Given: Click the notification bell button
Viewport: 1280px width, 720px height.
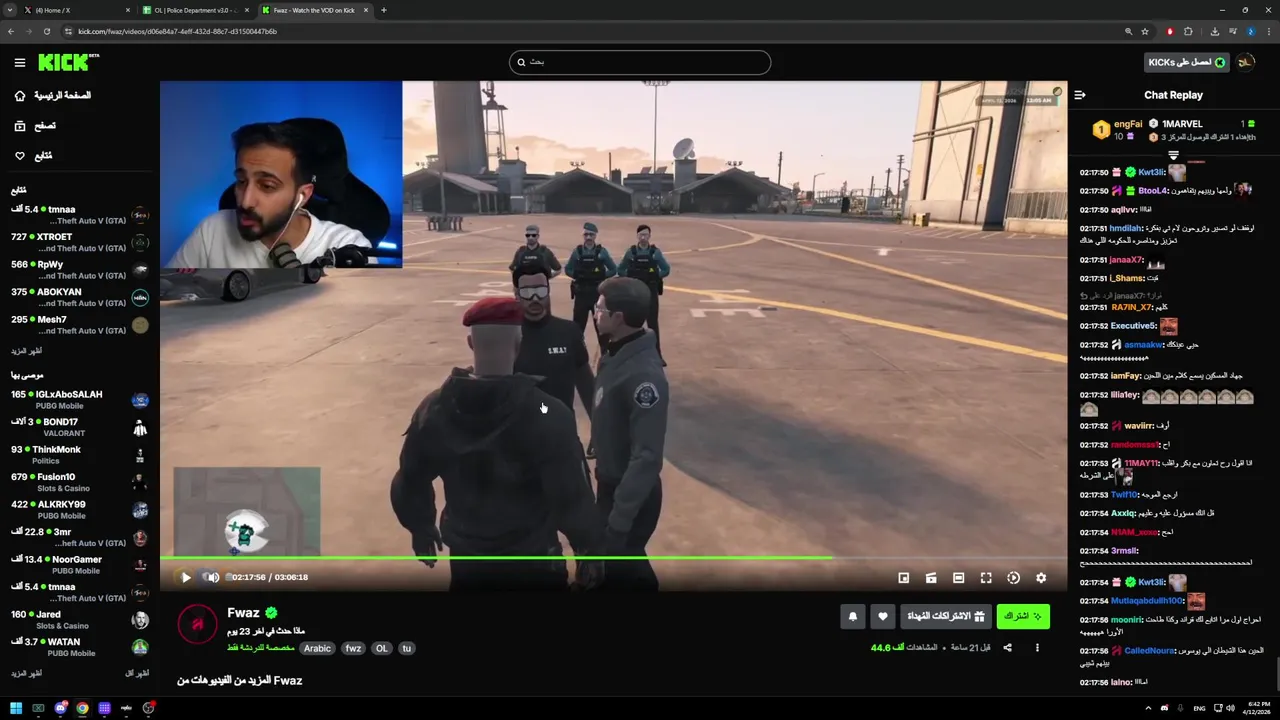Looking at the screenshot, I should (853, 617).
